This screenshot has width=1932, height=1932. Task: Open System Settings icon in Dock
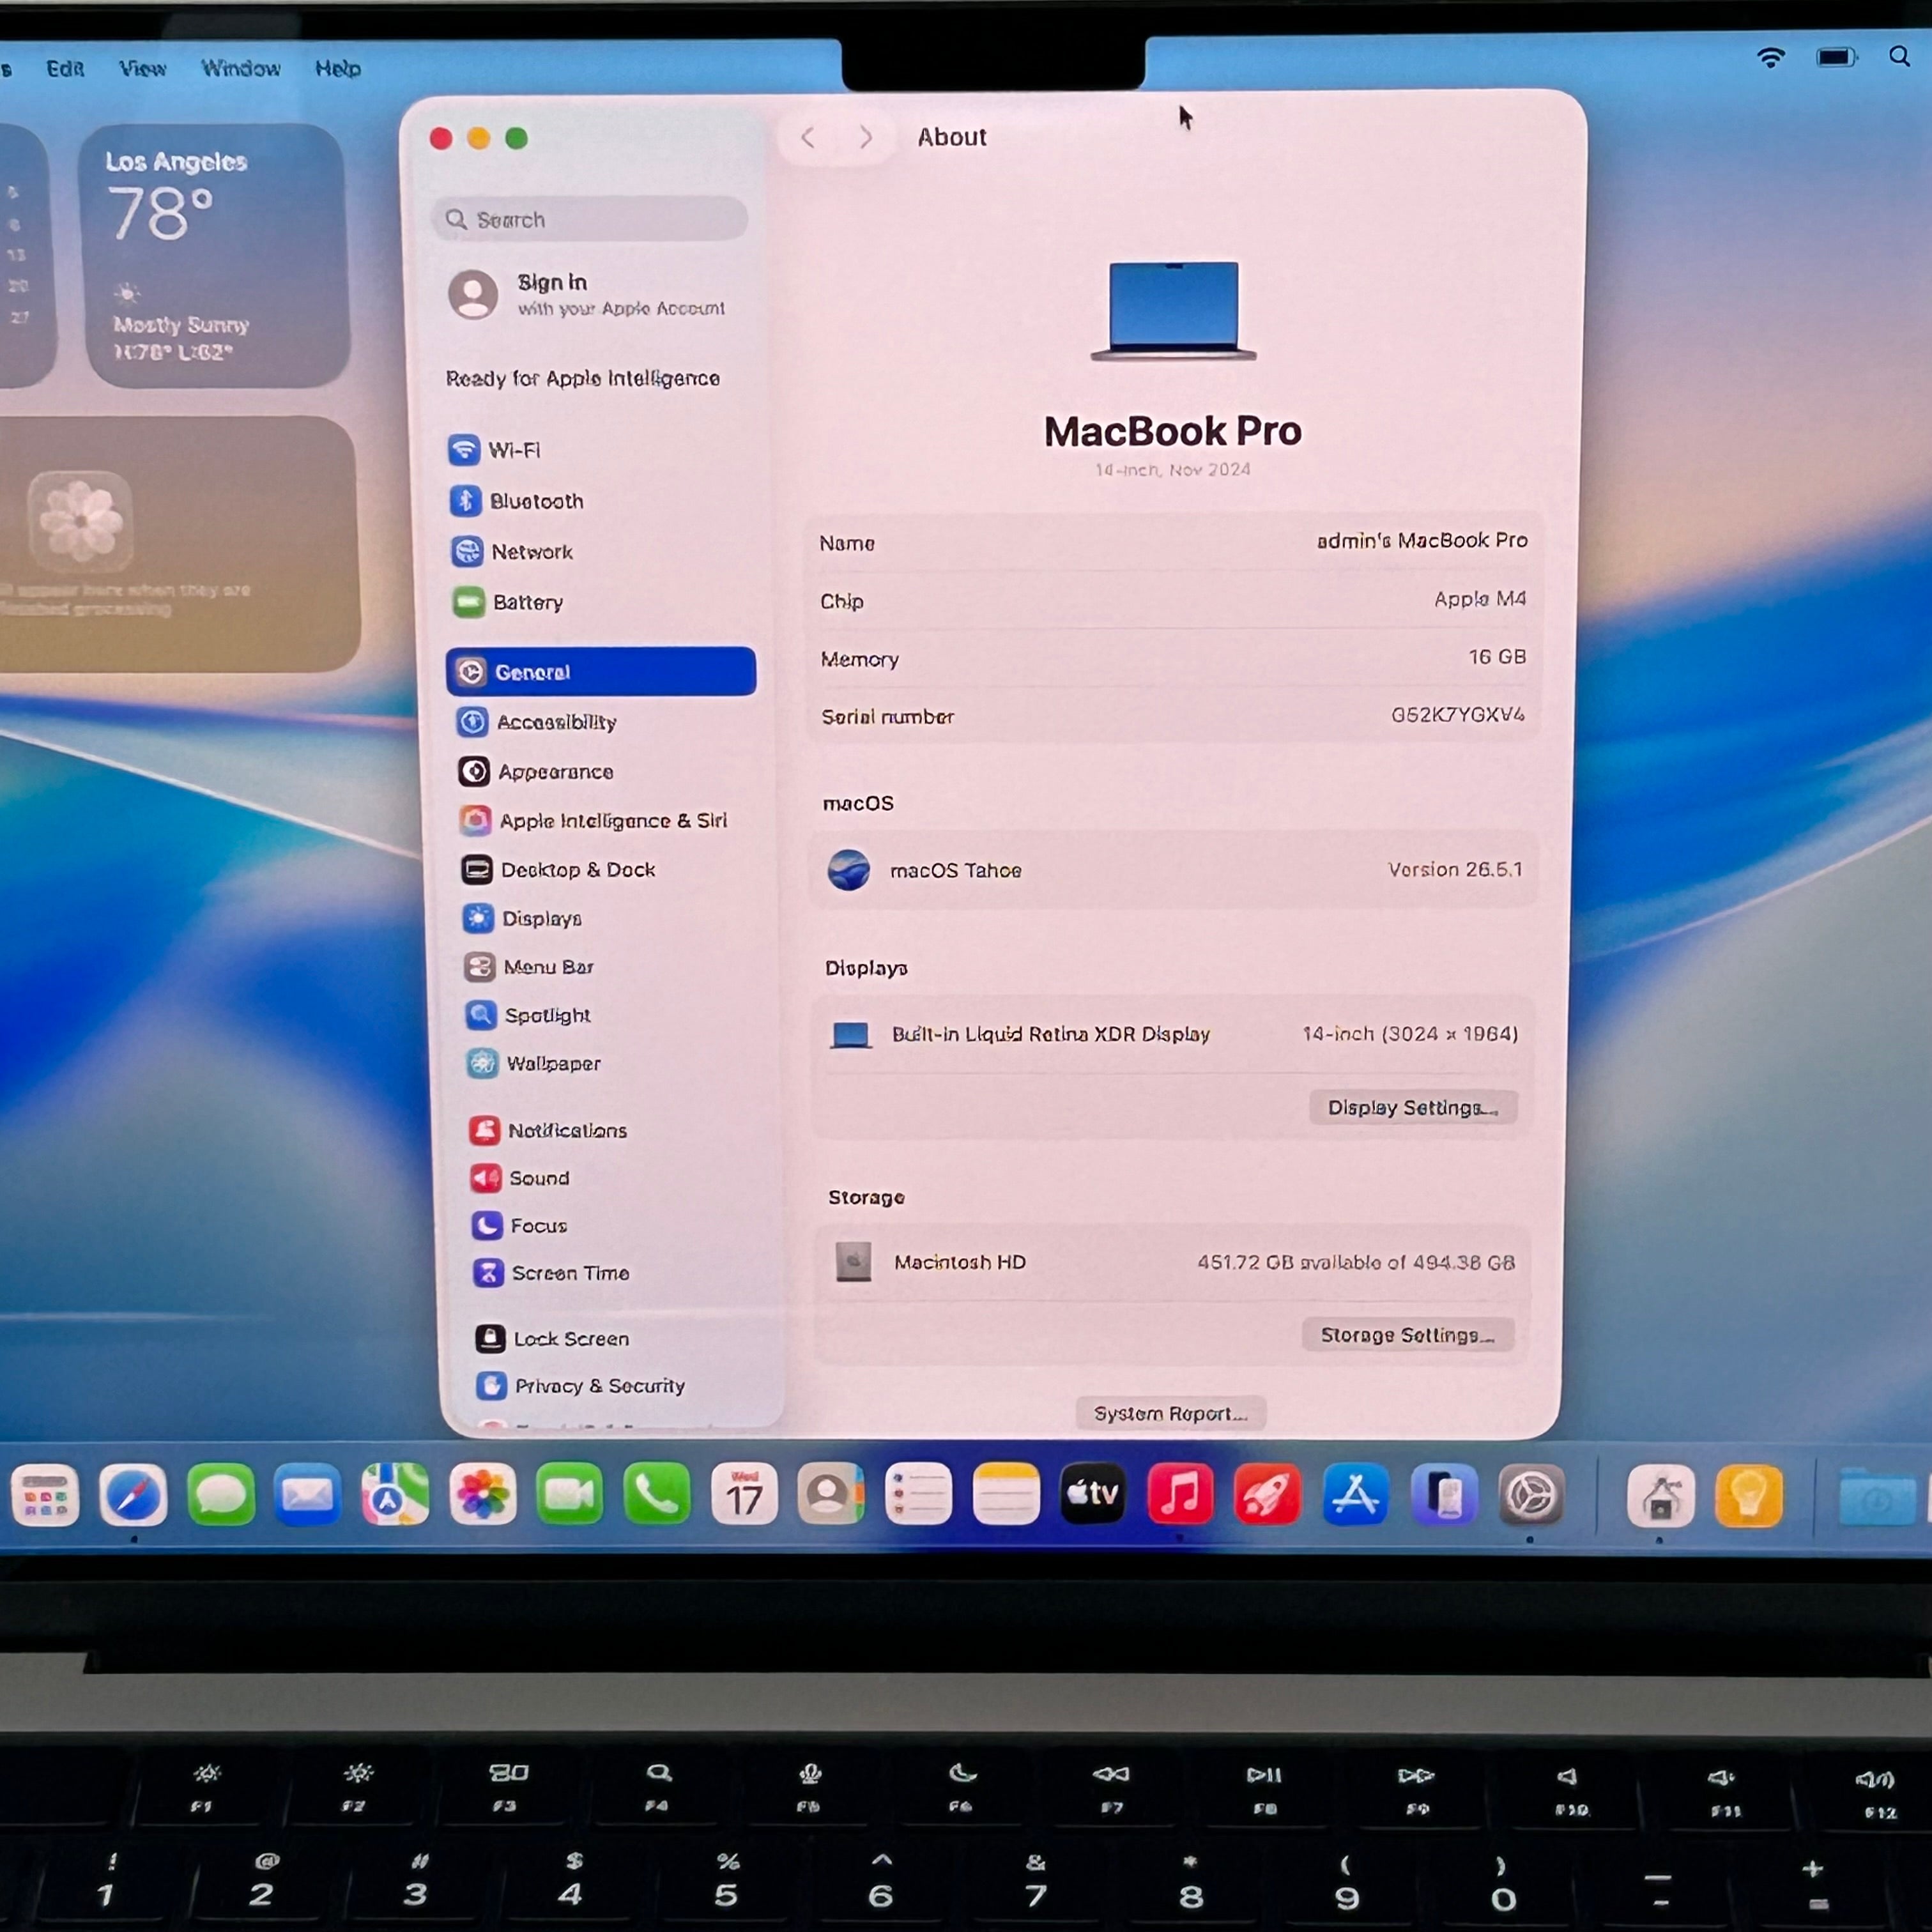(1531, 1495)
